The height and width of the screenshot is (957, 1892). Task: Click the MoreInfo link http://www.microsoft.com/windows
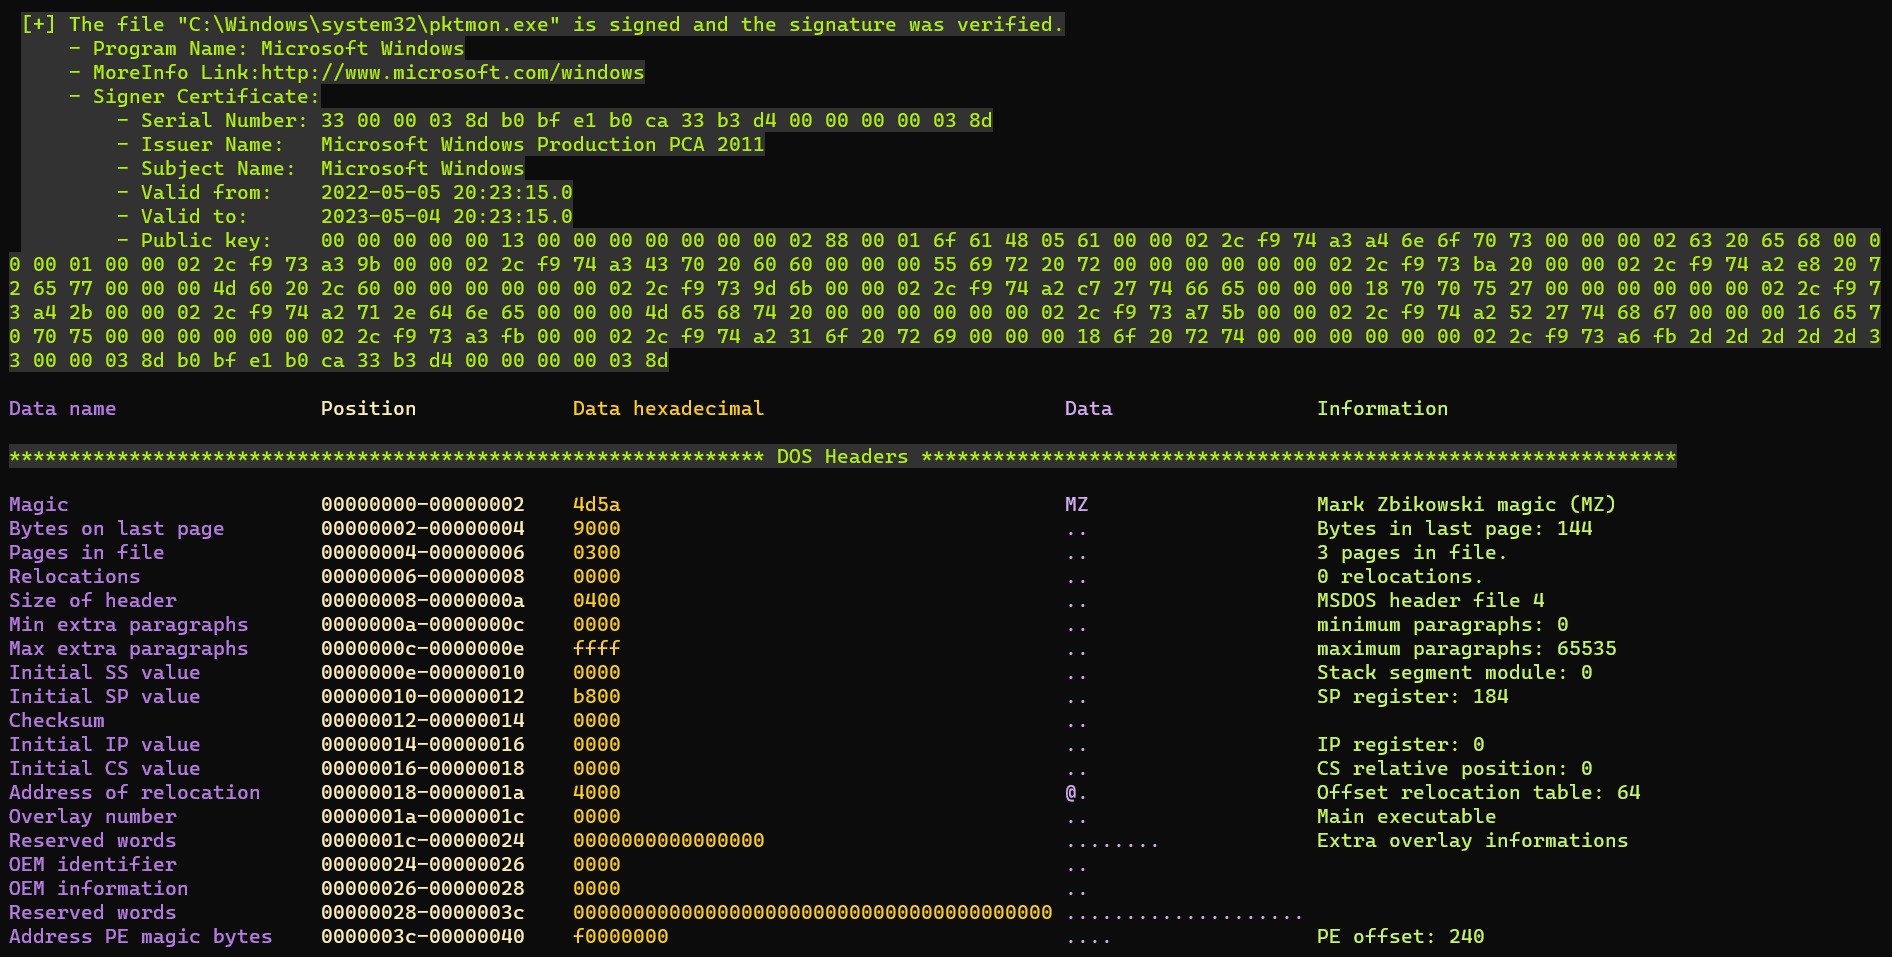453,73
